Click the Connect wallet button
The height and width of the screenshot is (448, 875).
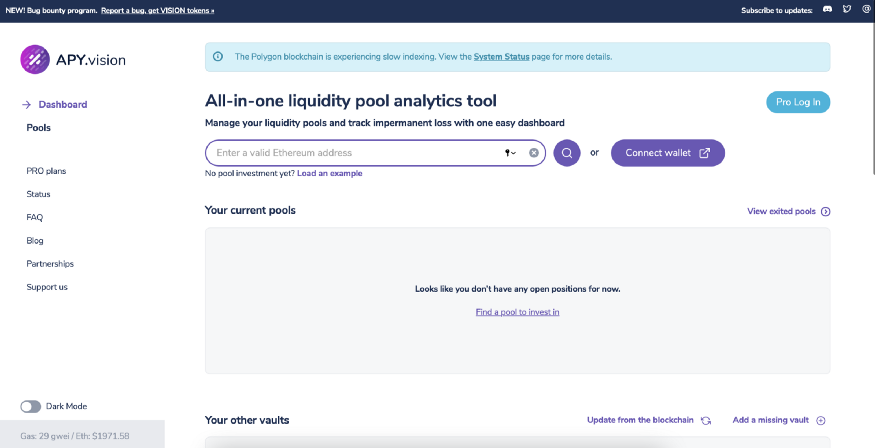tap(667, 153)
